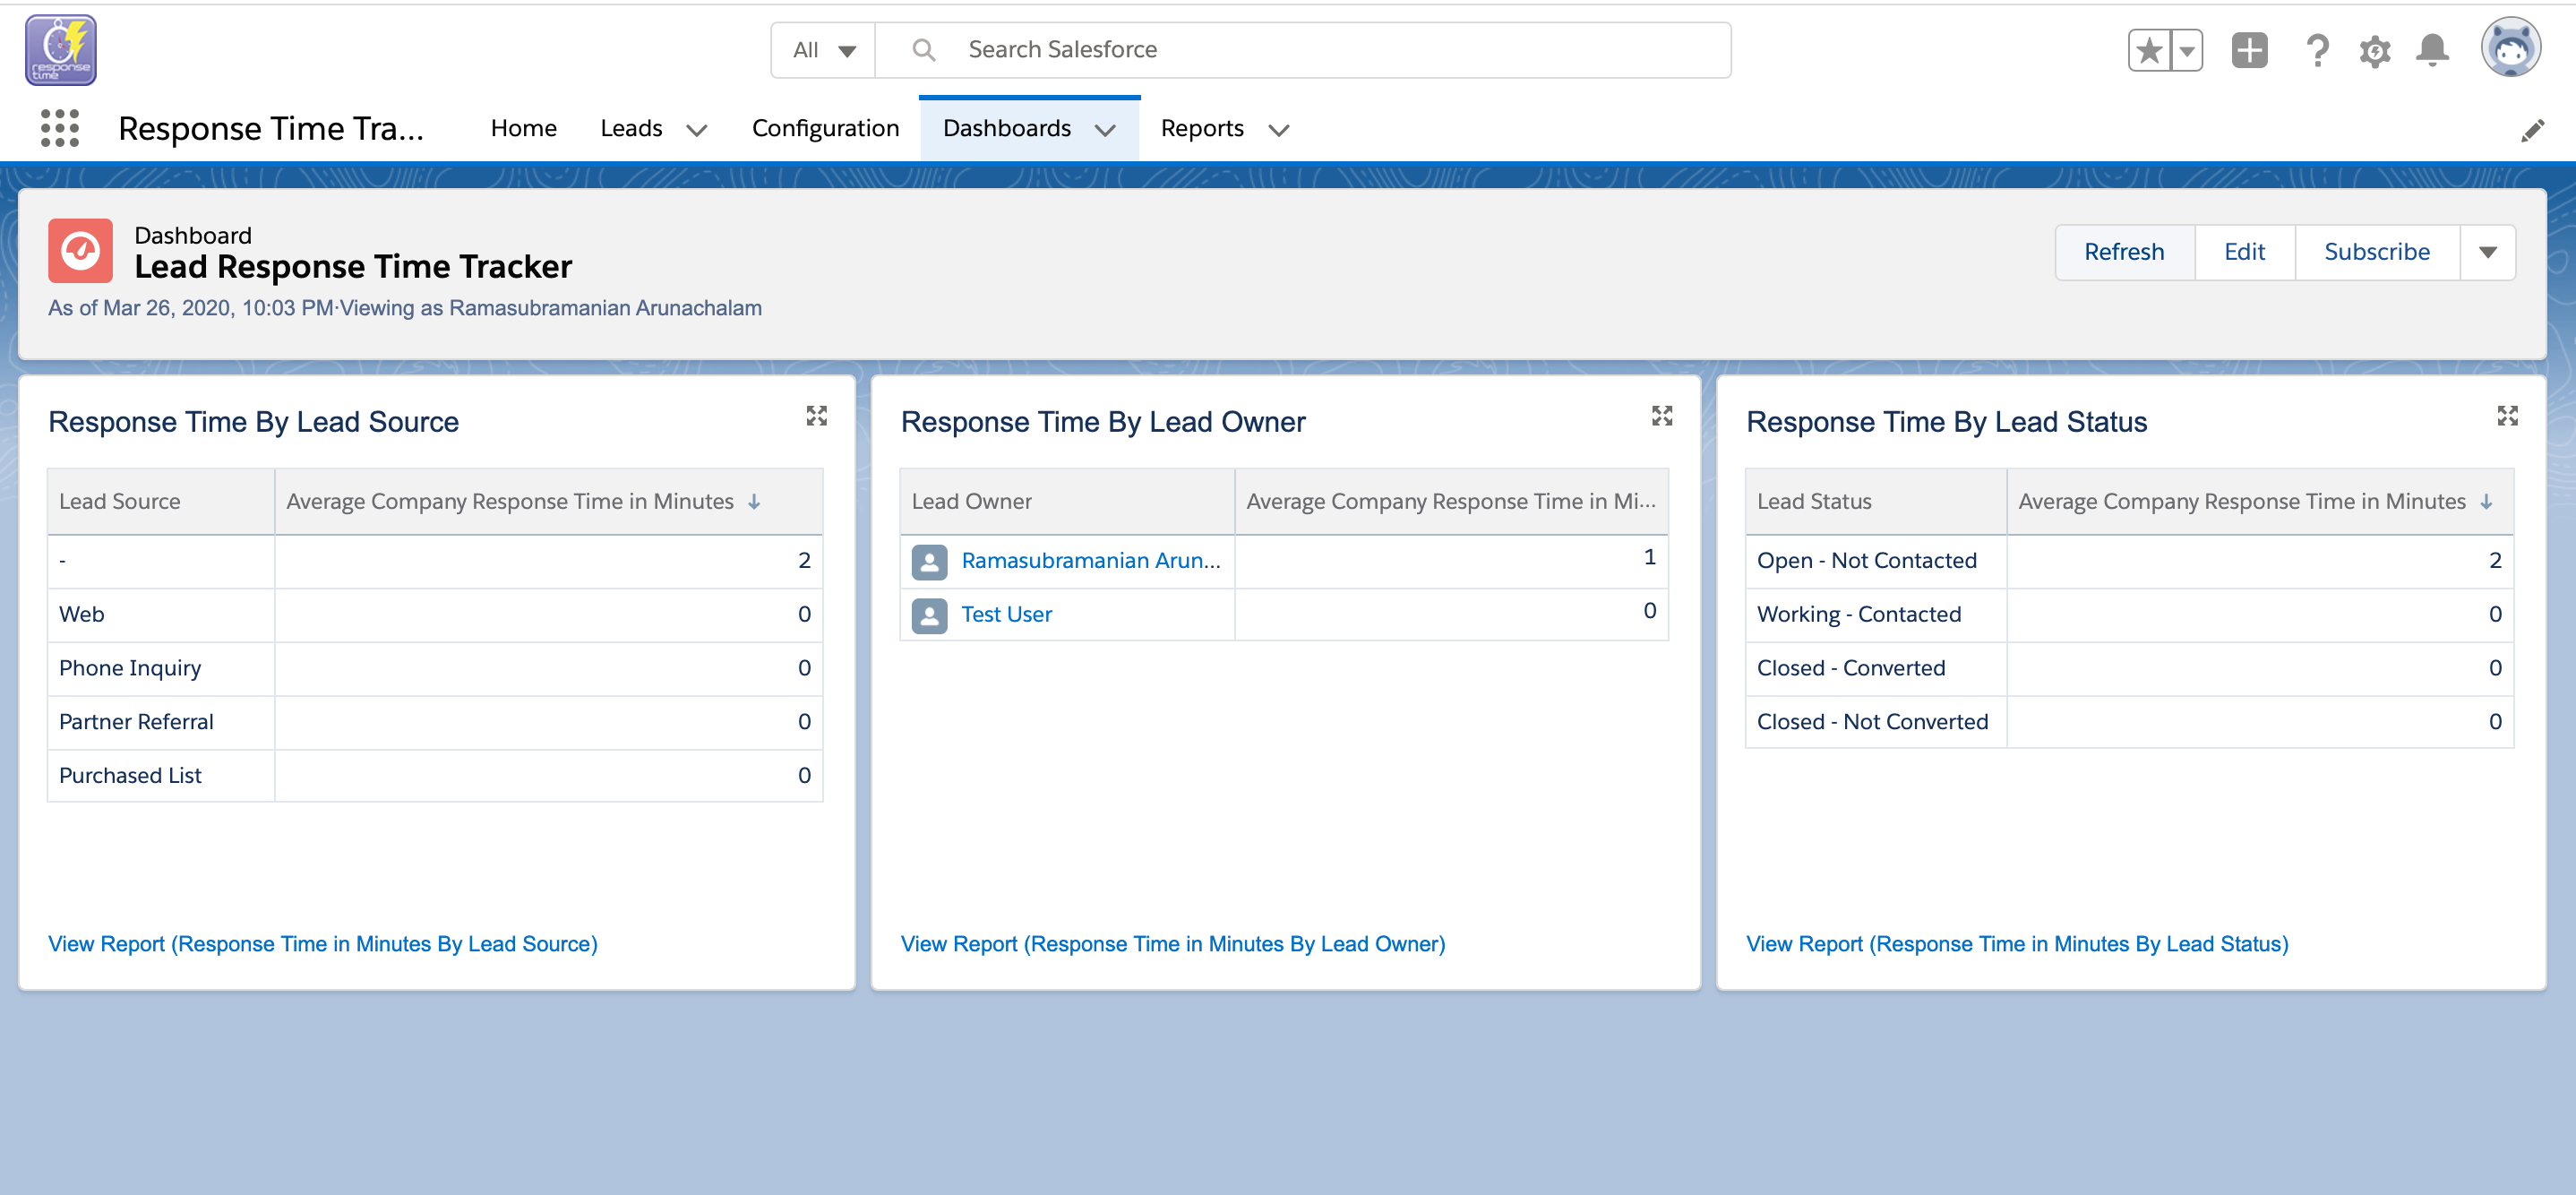This screenshot has height=1195, width=2576.
Task: Expand the Leads tab chevron
Action: coord(697,130)
